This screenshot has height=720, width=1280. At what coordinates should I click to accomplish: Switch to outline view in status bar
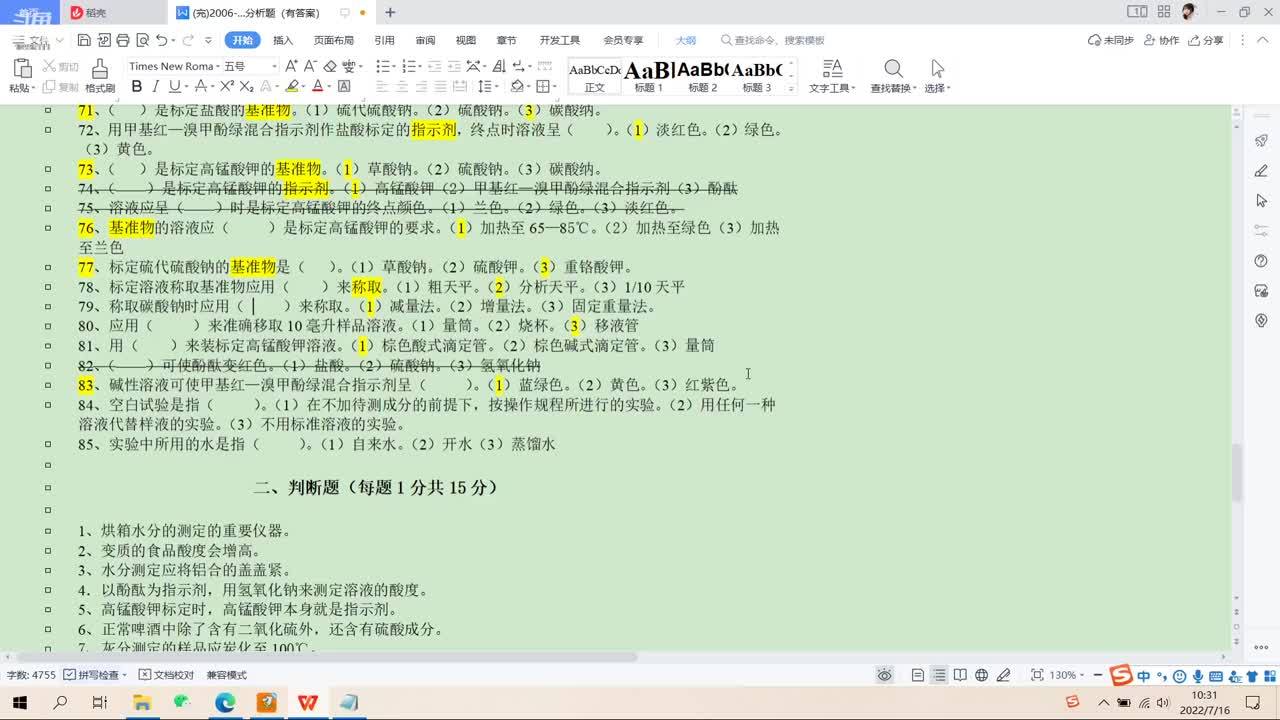point(939,675)
